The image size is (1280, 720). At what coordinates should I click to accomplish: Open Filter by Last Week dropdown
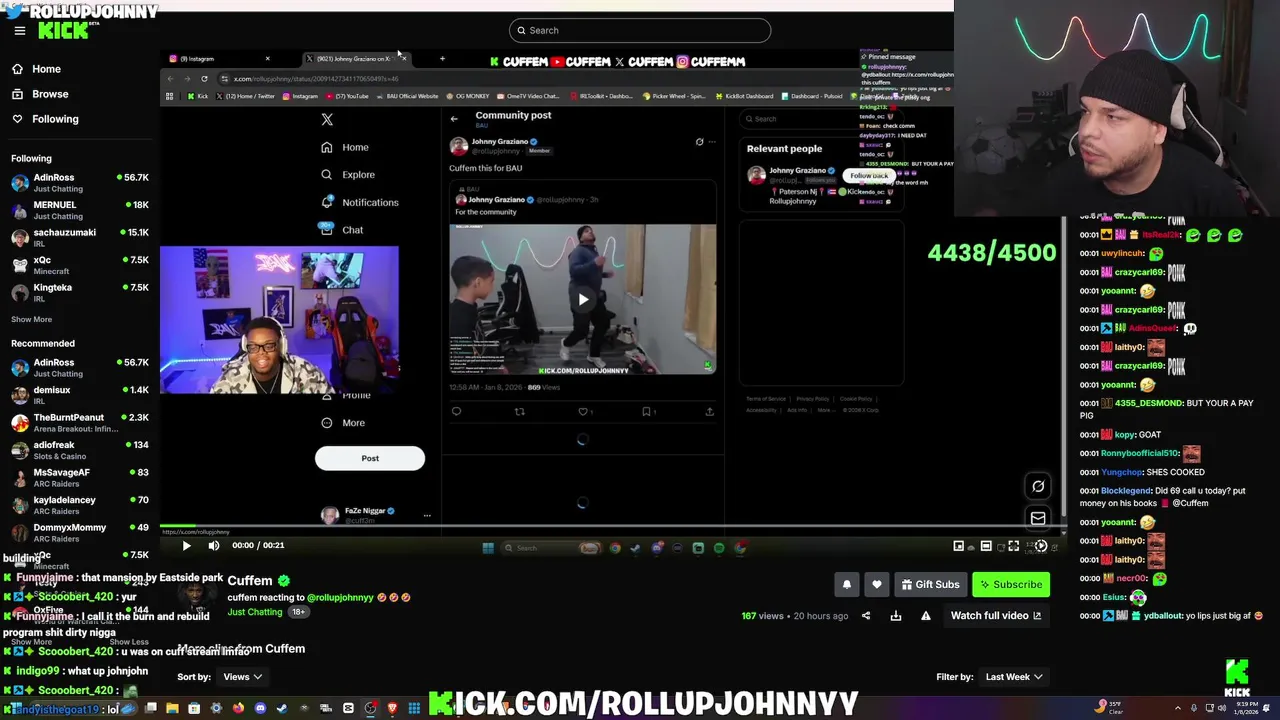pos(1014,677)
